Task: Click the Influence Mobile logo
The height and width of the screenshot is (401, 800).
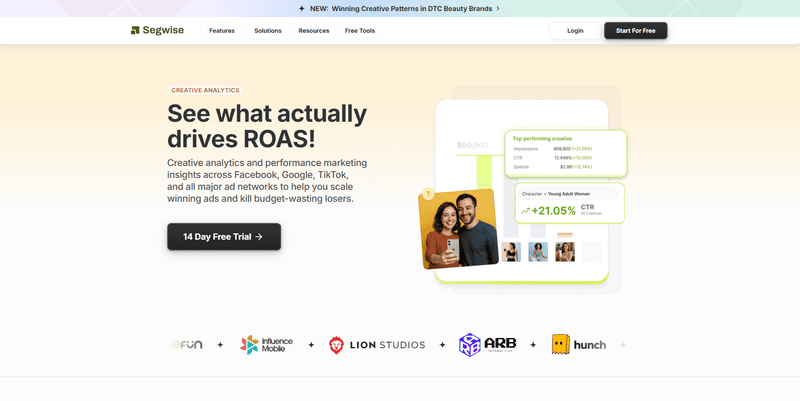Action: (x=266, y=345)
